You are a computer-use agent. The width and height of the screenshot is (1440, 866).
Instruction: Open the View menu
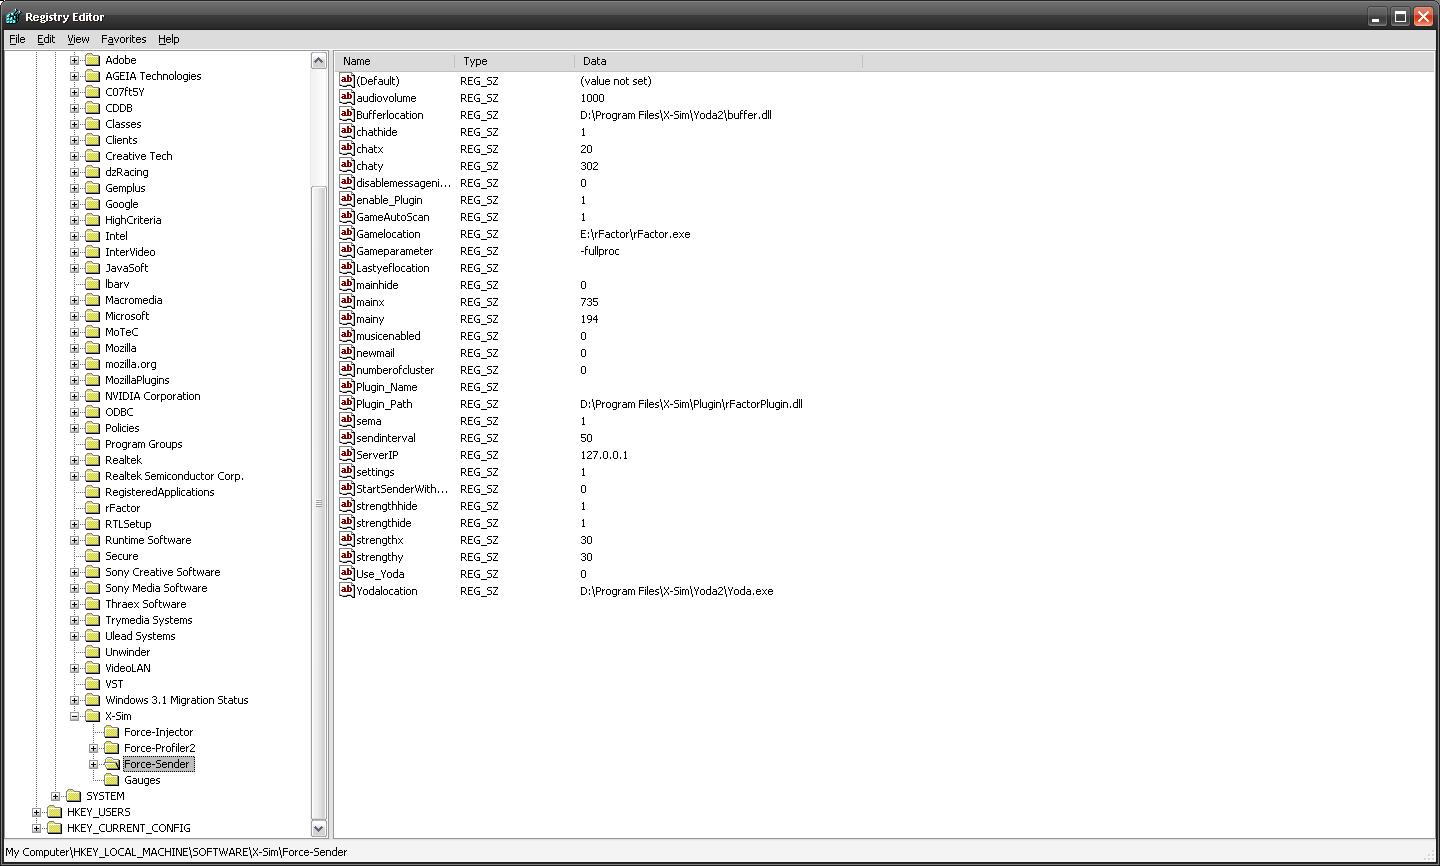point(78,39)
